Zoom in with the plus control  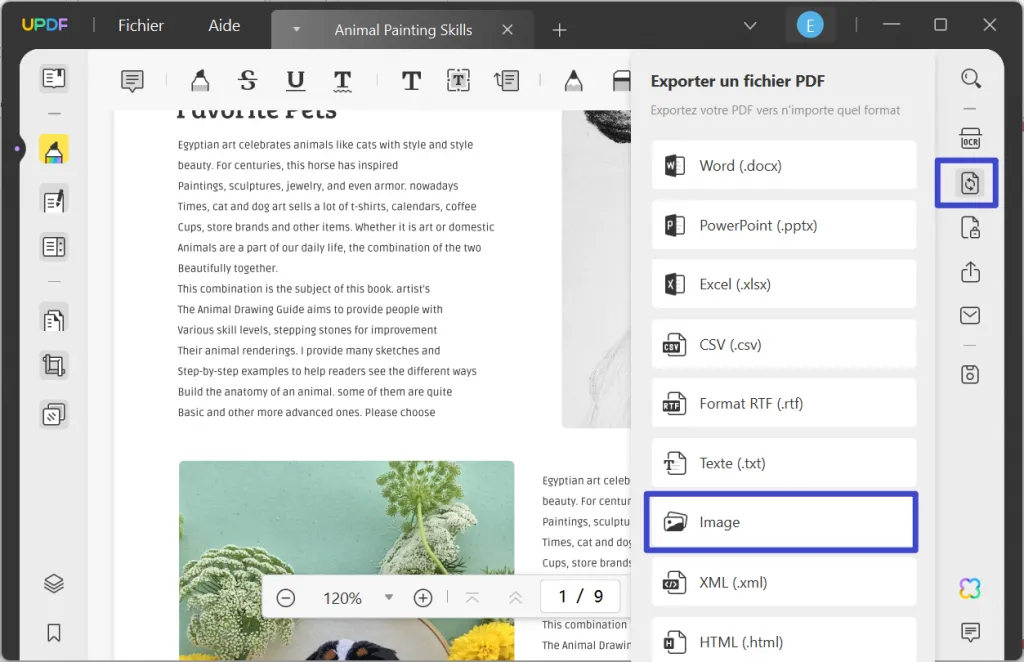[x=423, y=597]
